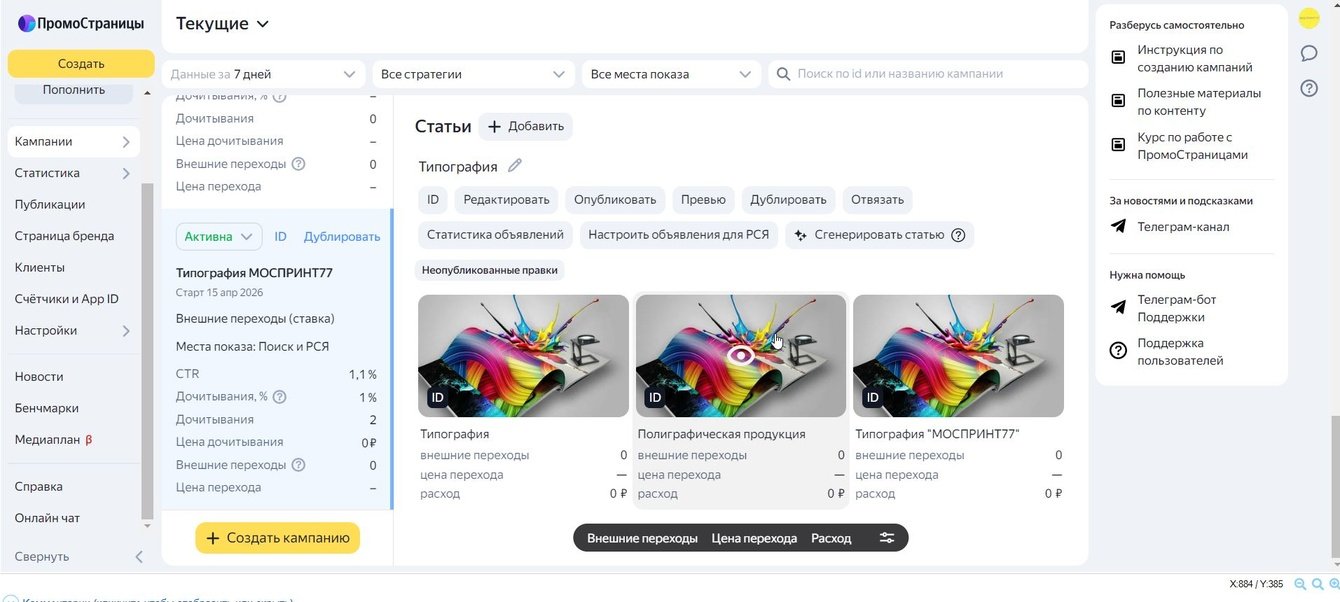Sort by Внешние переходы in bottom bar
Screen dimensions: 1340x602
[x=642, y=538]
